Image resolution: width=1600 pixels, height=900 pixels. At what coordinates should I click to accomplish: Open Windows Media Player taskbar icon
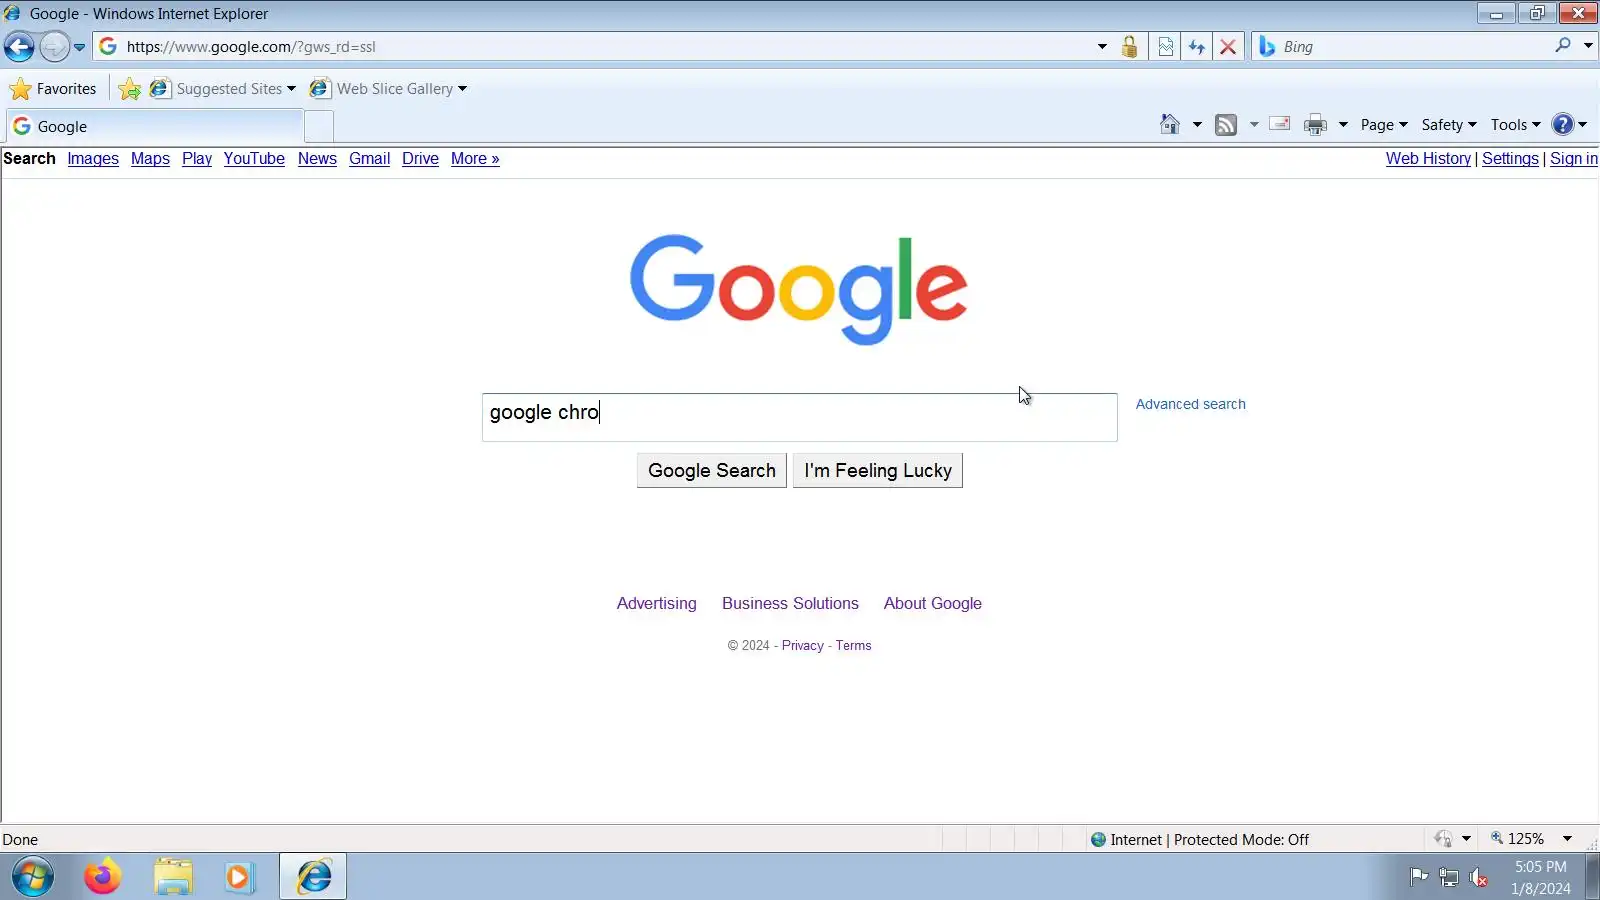pos(239,877)
